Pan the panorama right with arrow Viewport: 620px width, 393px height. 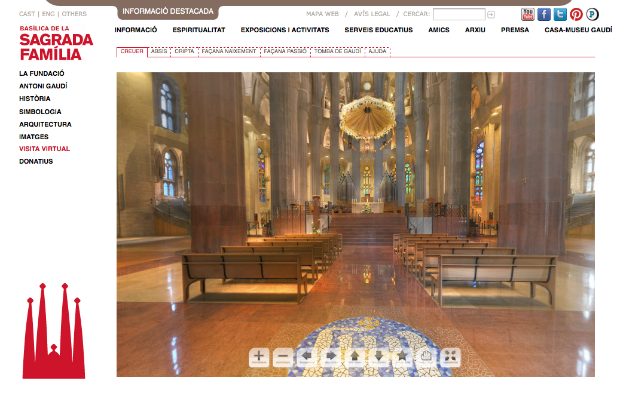tap(331, 357)
